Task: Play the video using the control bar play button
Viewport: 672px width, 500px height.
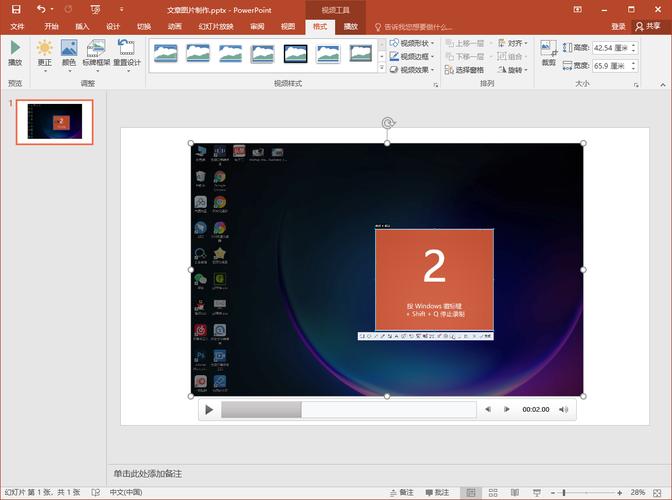Action: (x=209, y=410)
